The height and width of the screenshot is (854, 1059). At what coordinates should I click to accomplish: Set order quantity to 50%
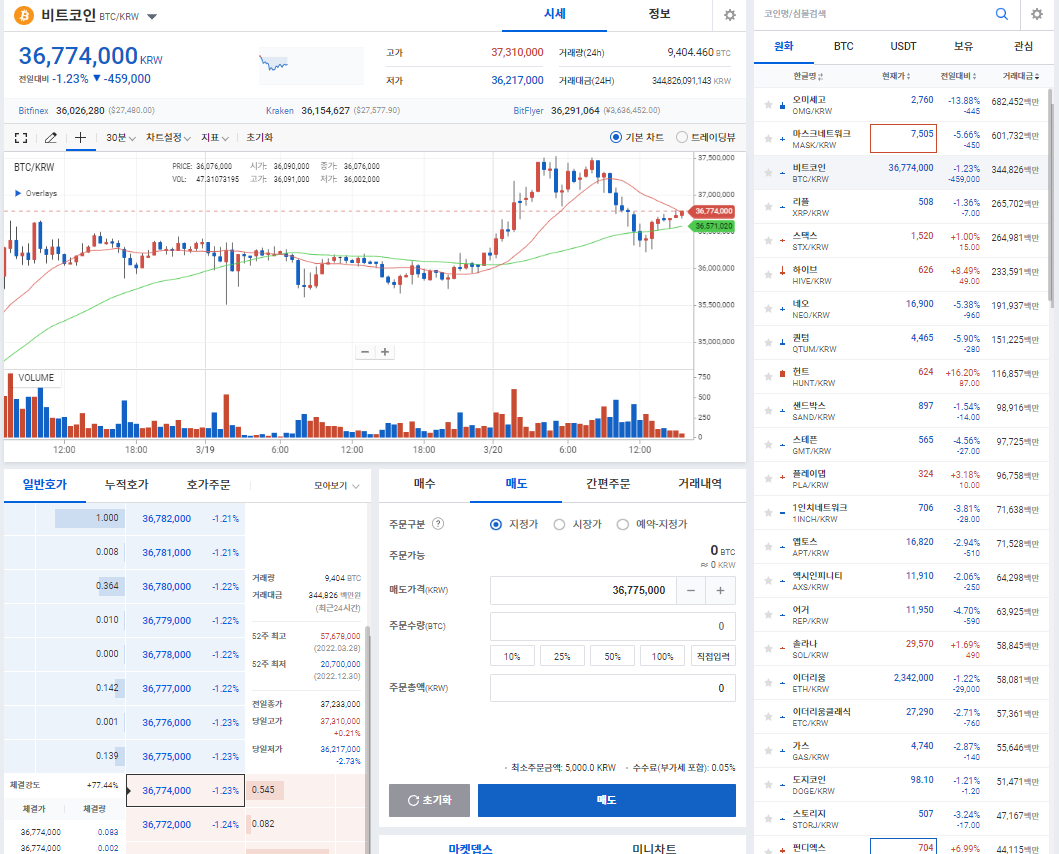613,656
